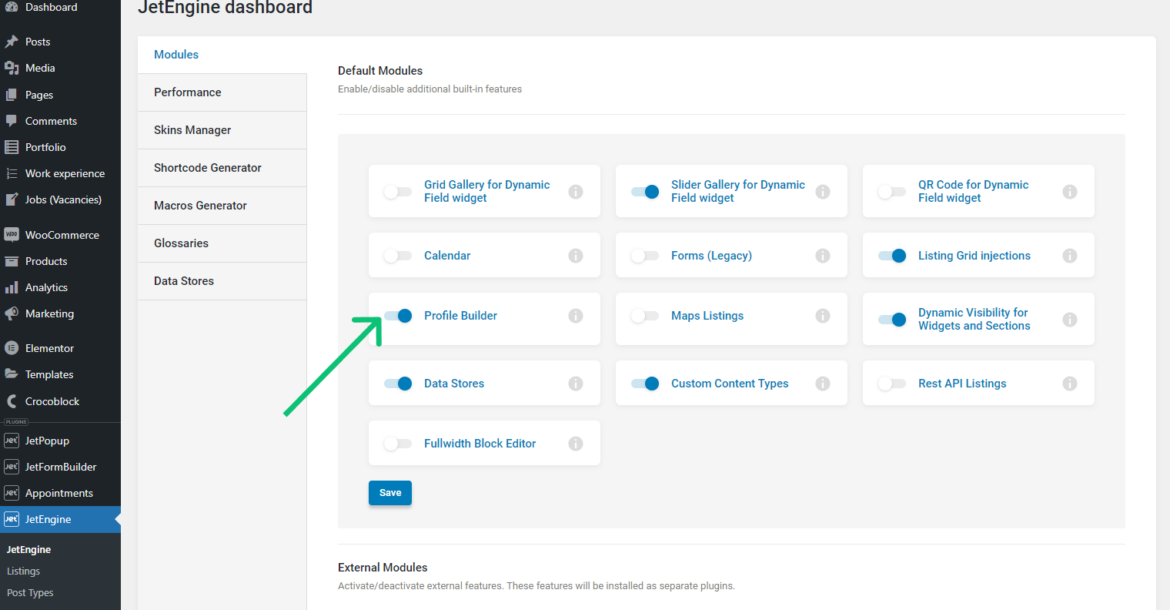This screenshot has width=1170, height=610.
Task: Go to Post Types submenu link
Action: (30, 593)
